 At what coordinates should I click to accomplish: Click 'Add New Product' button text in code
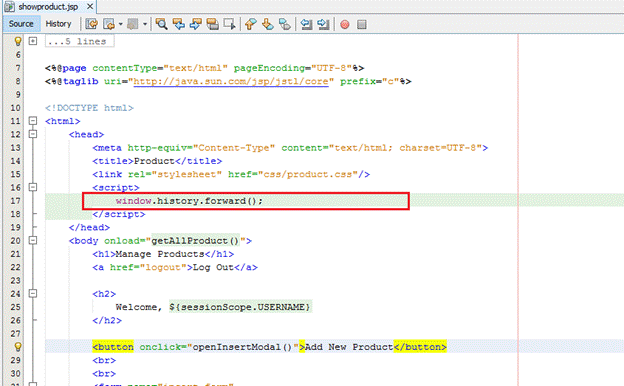tap(349, 347)
